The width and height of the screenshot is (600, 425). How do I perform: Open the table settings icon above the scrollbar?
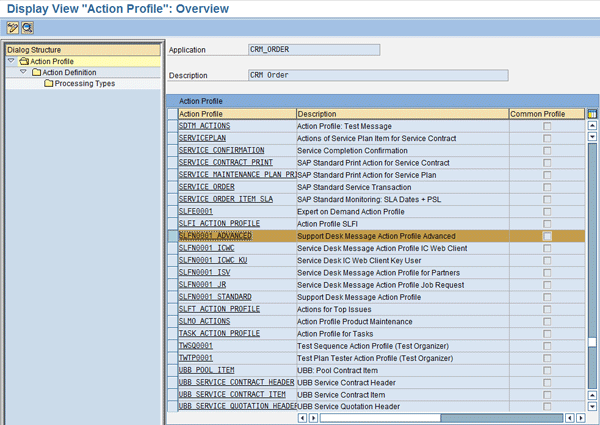[x=592, y=114]
